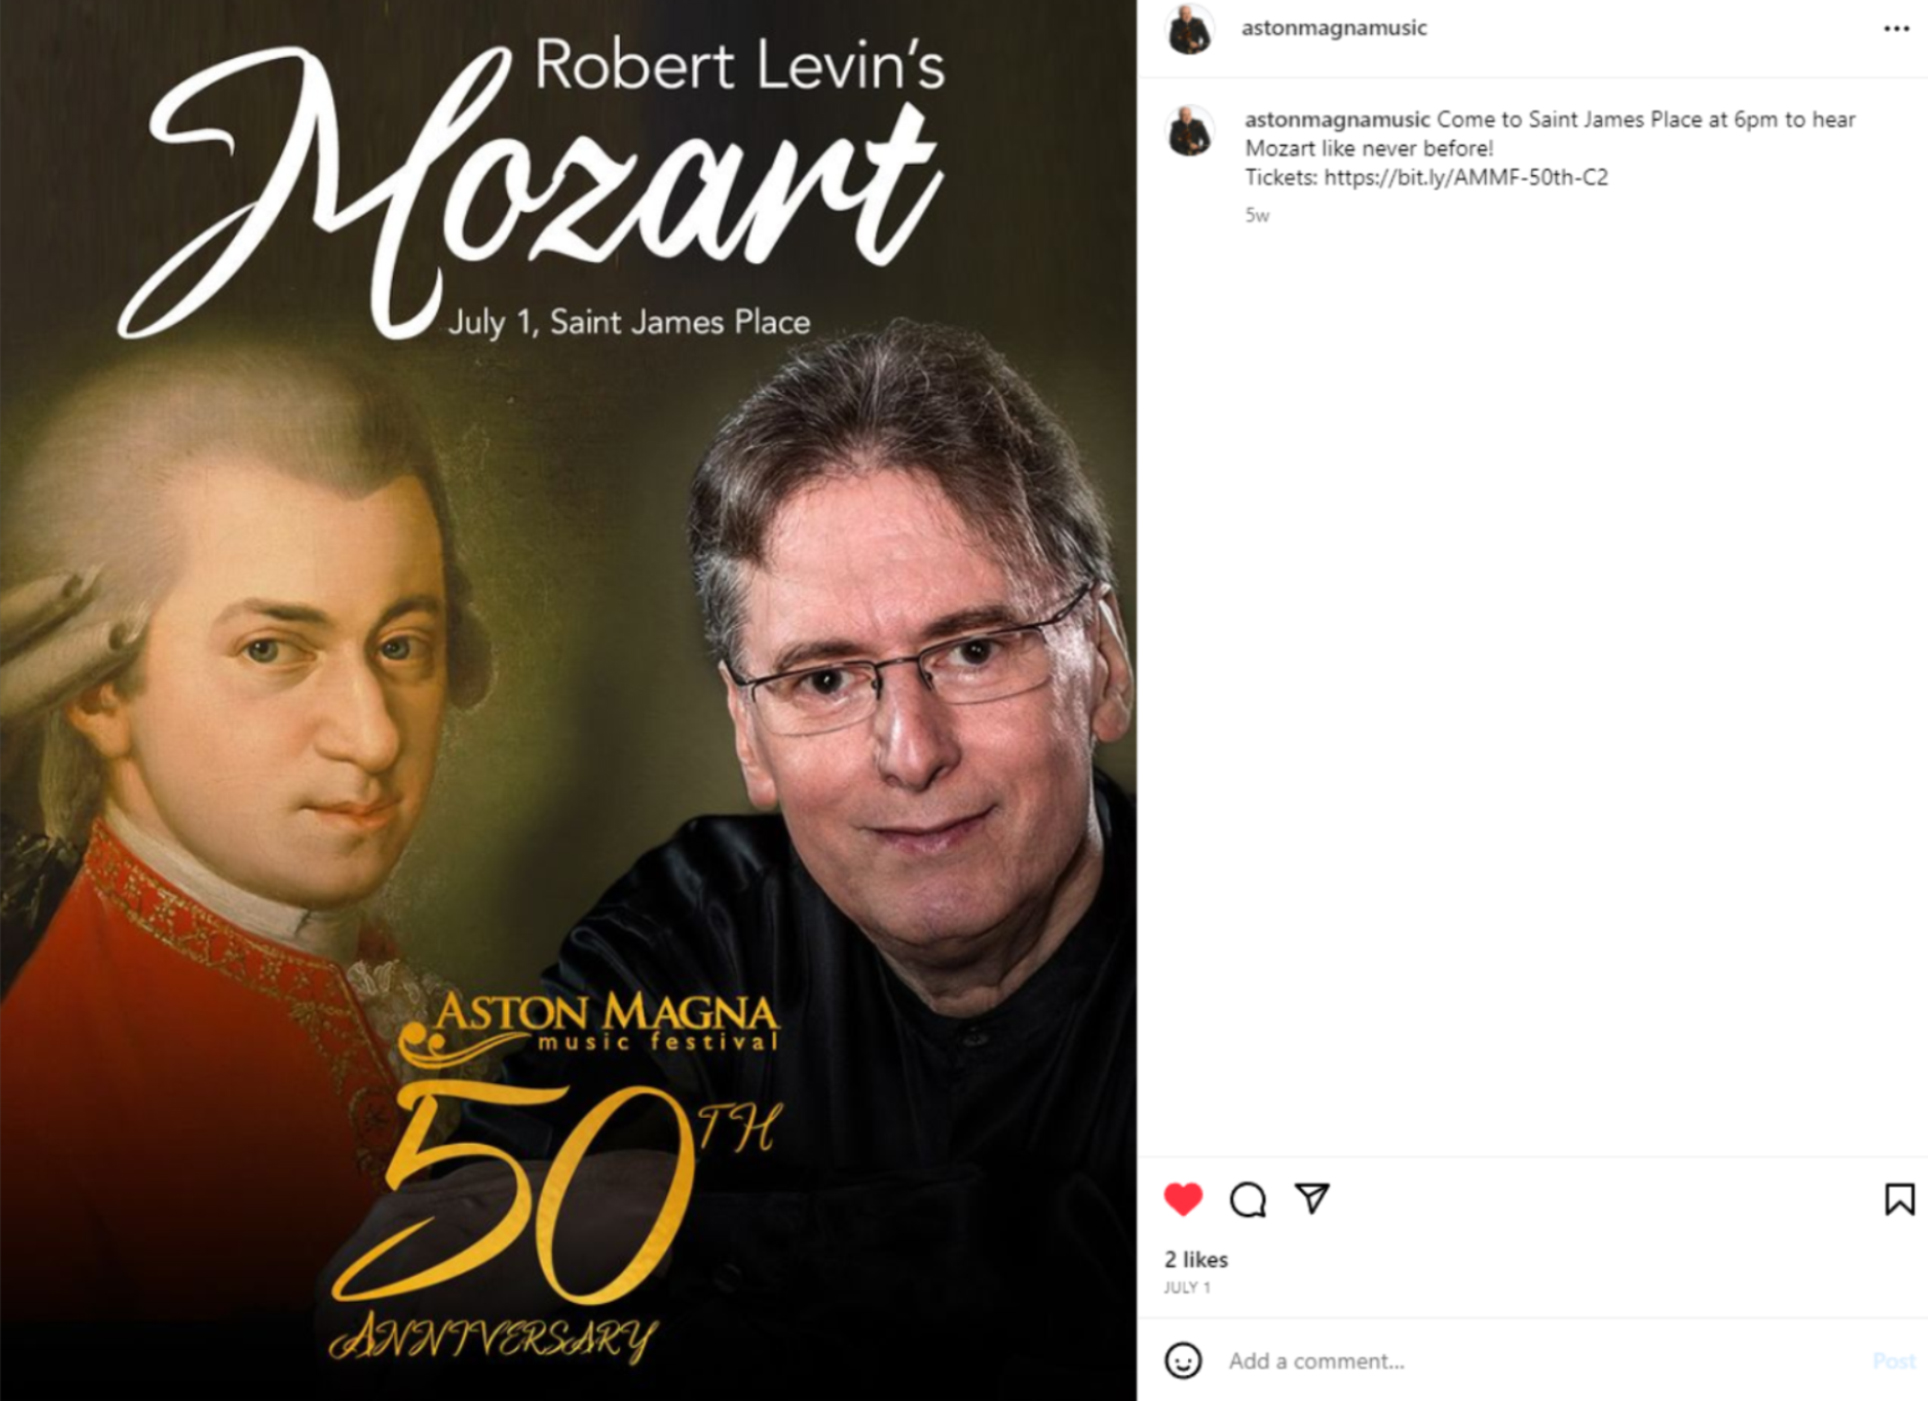1928x1401 pixels.
Task: Open comments with speech bubble icon
Action: [1247, 1199]
